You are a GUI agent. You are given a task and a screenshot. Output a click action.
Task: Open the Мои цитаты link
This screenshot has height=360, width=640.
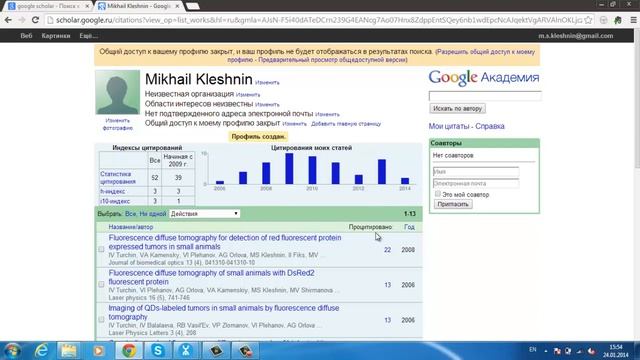pos(449,127)
